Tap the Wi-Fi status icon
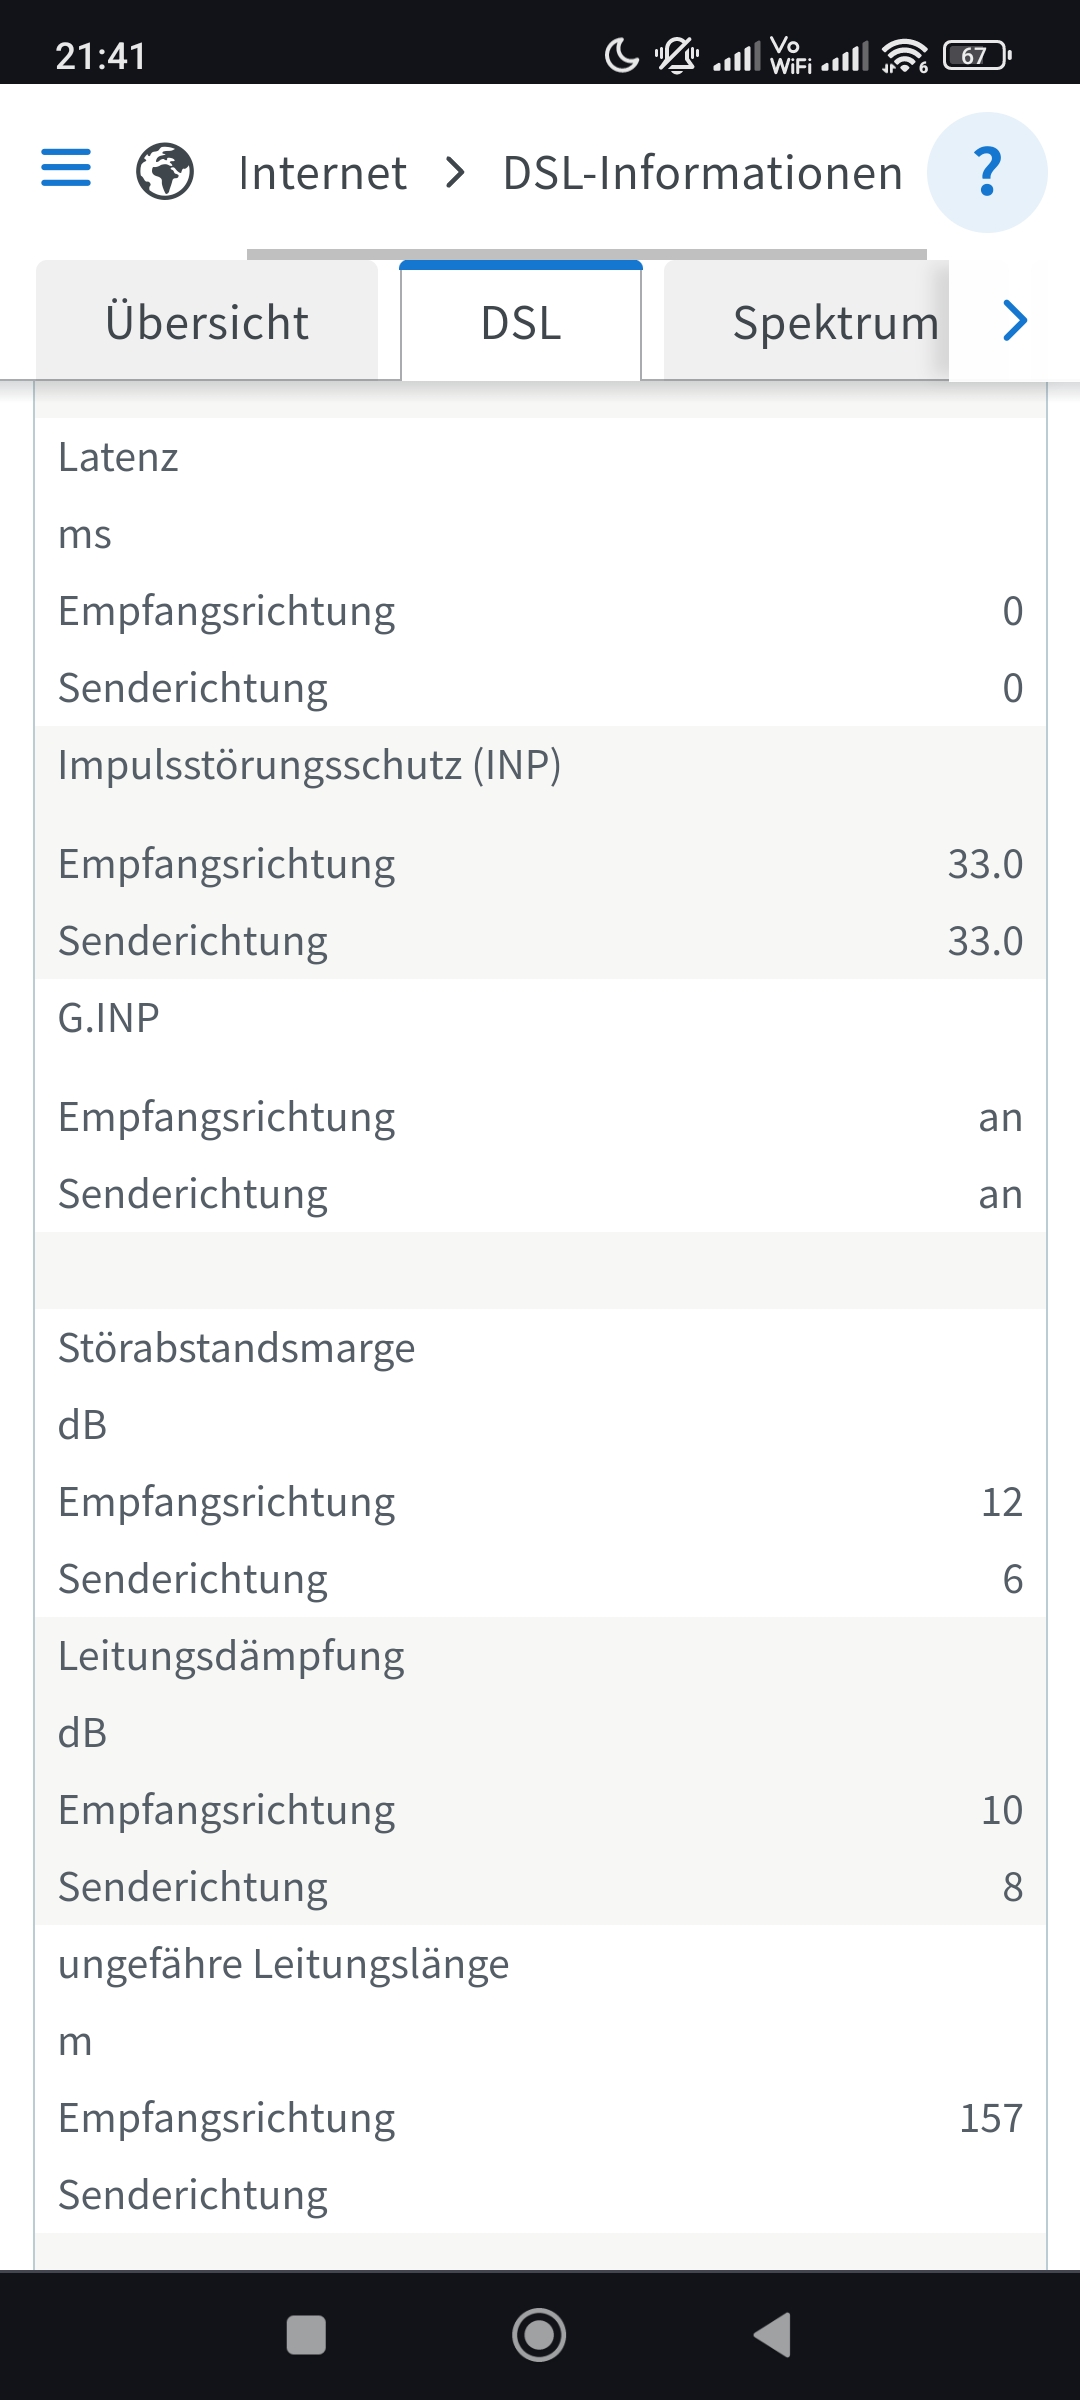1080x2400 pixels. pos(905,56)
